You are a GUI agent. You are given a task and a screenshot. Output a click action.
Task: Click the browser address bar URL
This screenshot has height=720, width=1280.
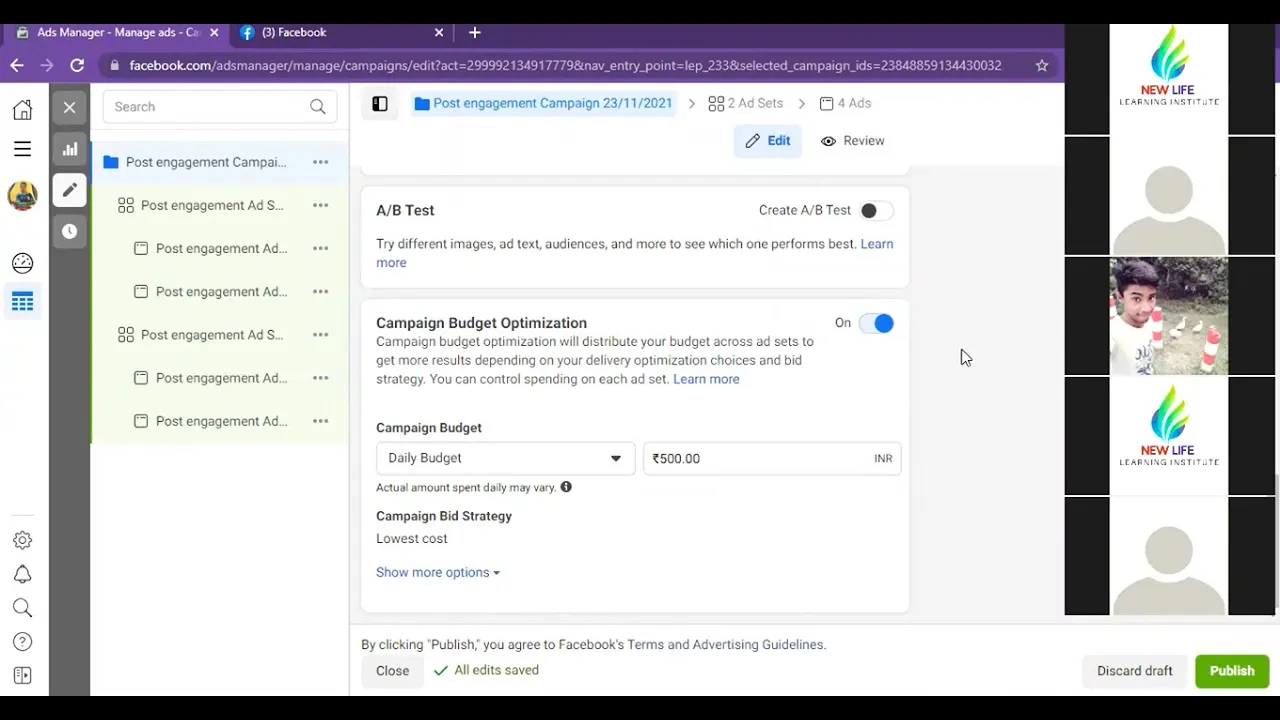coord(565,65)
